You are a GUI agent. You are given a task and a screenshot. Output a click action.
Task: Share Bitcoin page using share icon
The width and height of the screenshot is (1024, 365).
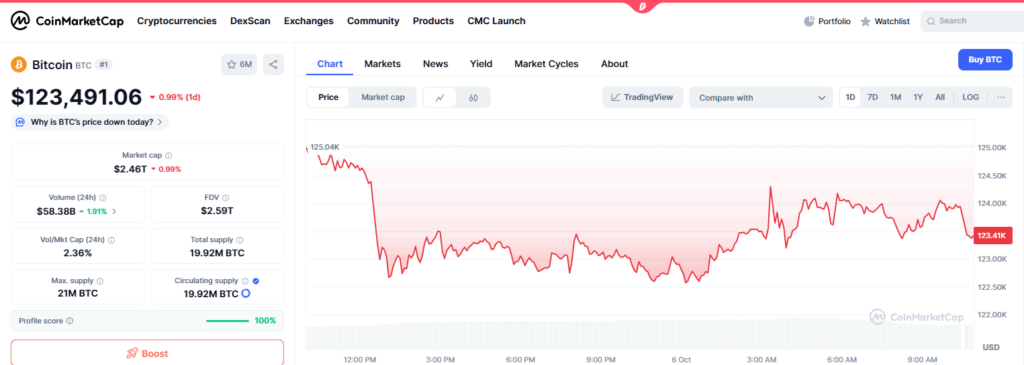273,64
